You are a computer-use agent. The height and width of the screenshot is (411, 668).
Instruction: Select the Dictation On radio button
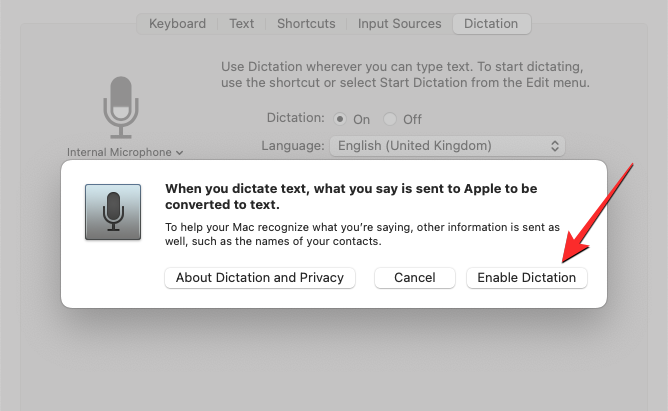(341, 119)
